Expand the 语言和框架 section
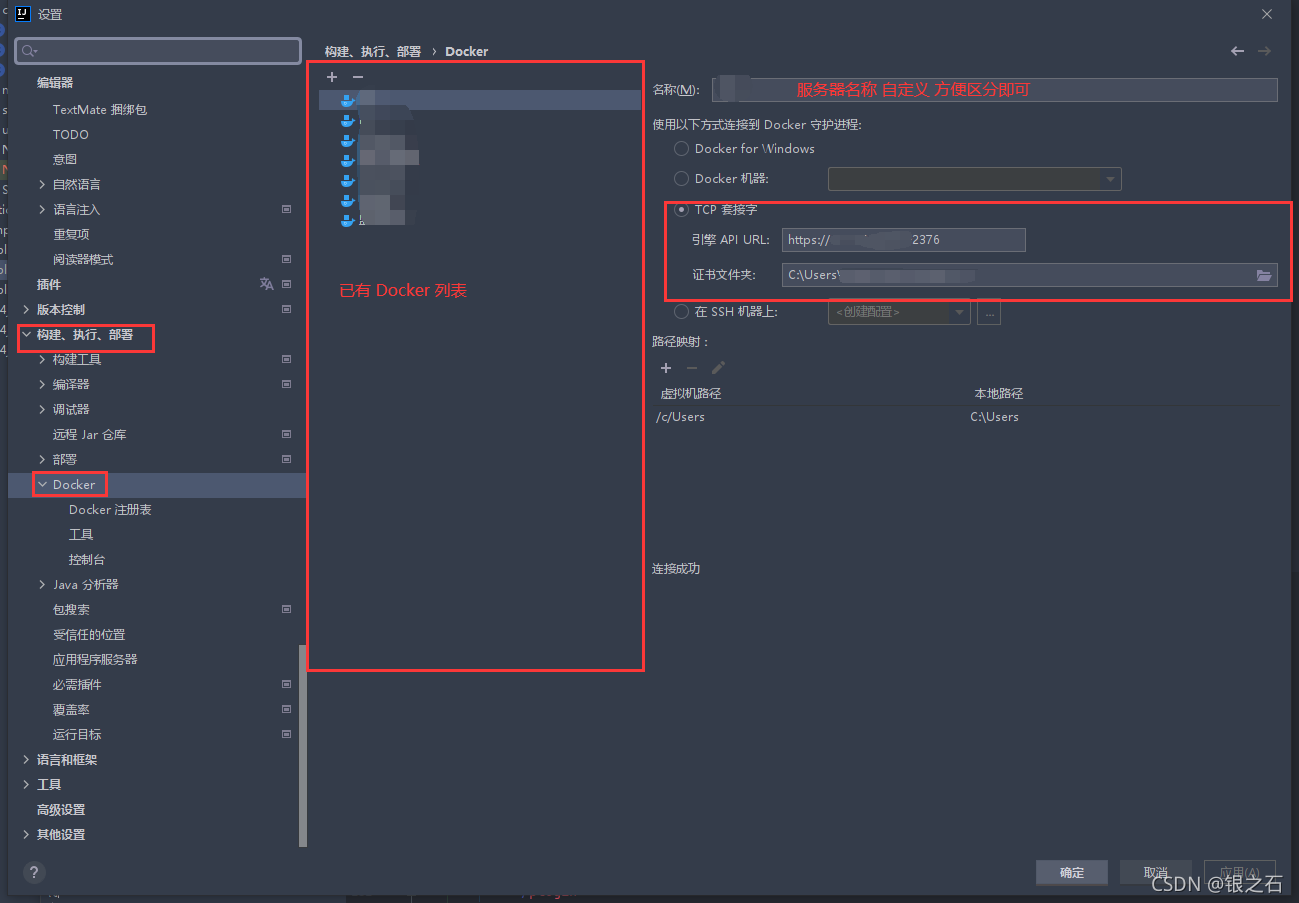The image size is (1299, 903). (x=26, y=760)
